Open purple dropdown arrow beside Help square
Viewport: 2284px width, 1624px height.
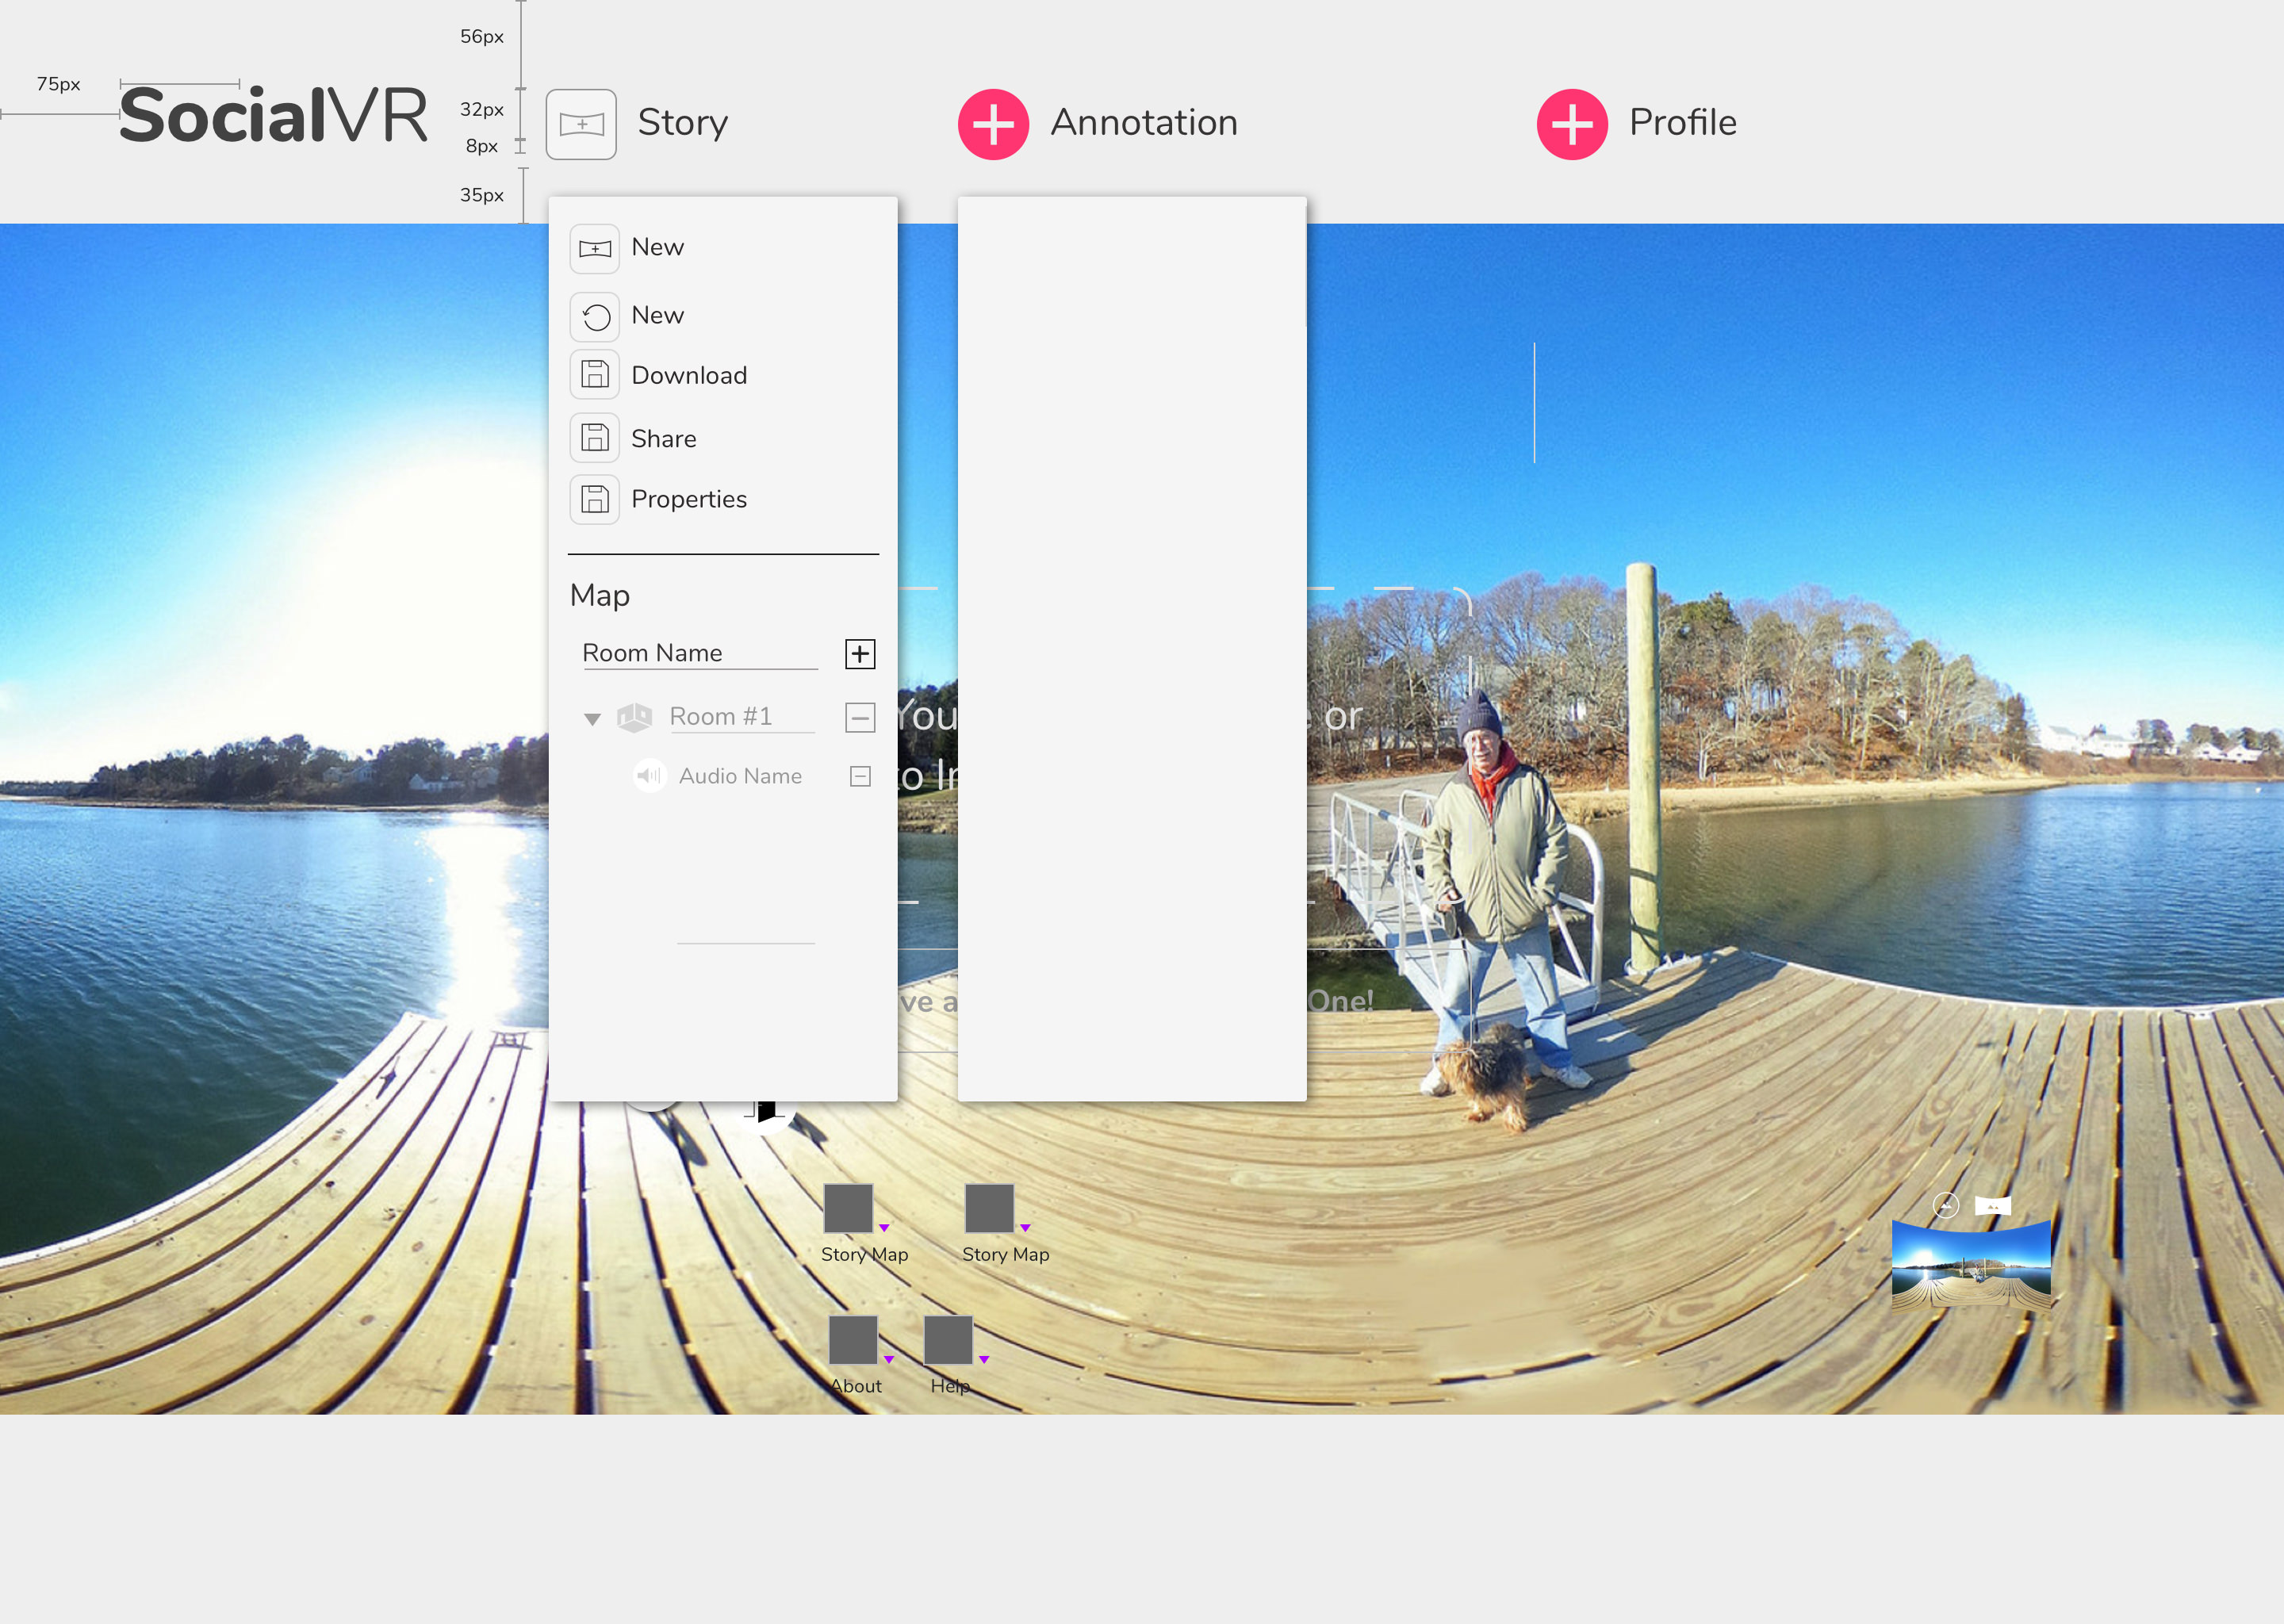tap(984, 1360)
